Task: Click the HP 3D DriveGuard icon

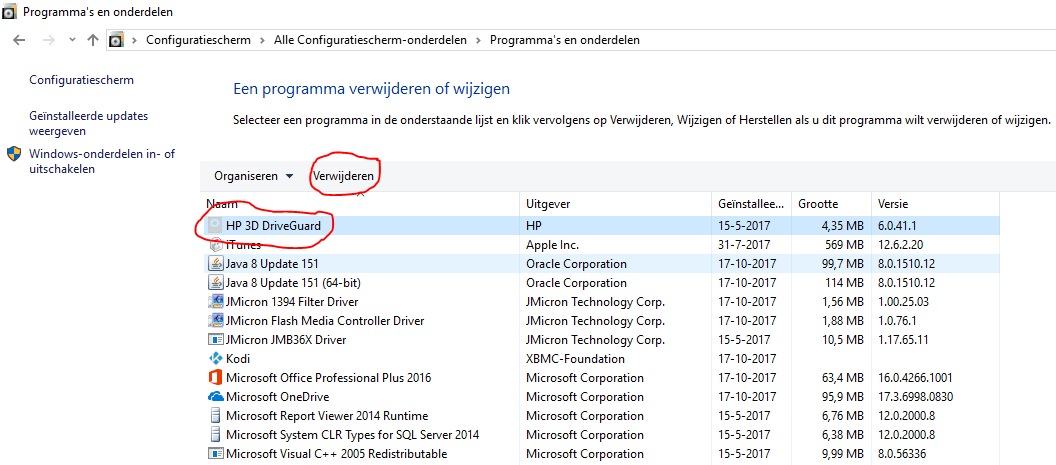Action: click(x=215, y=226)
